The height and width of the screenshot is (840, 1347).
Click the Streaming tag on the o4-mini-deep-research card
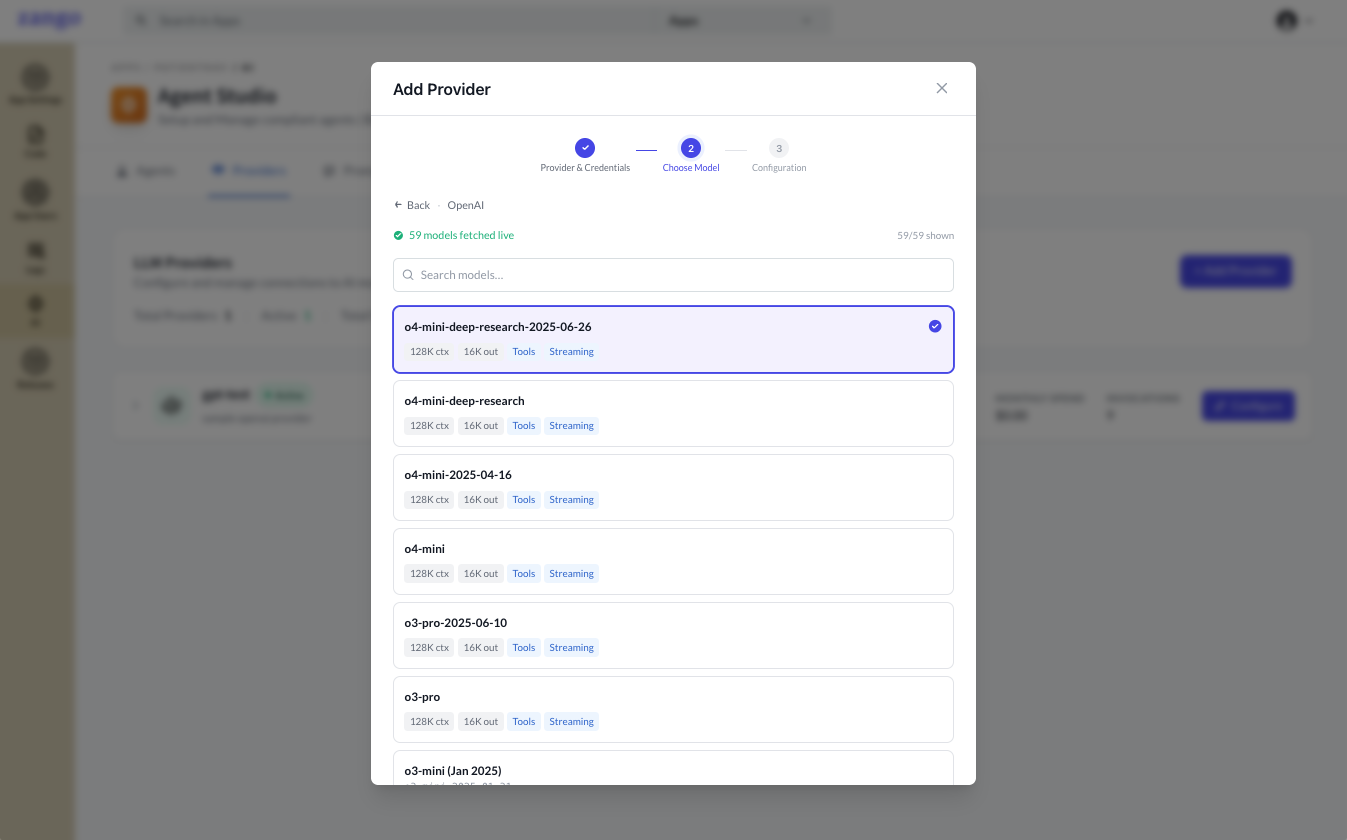point(571,426)
